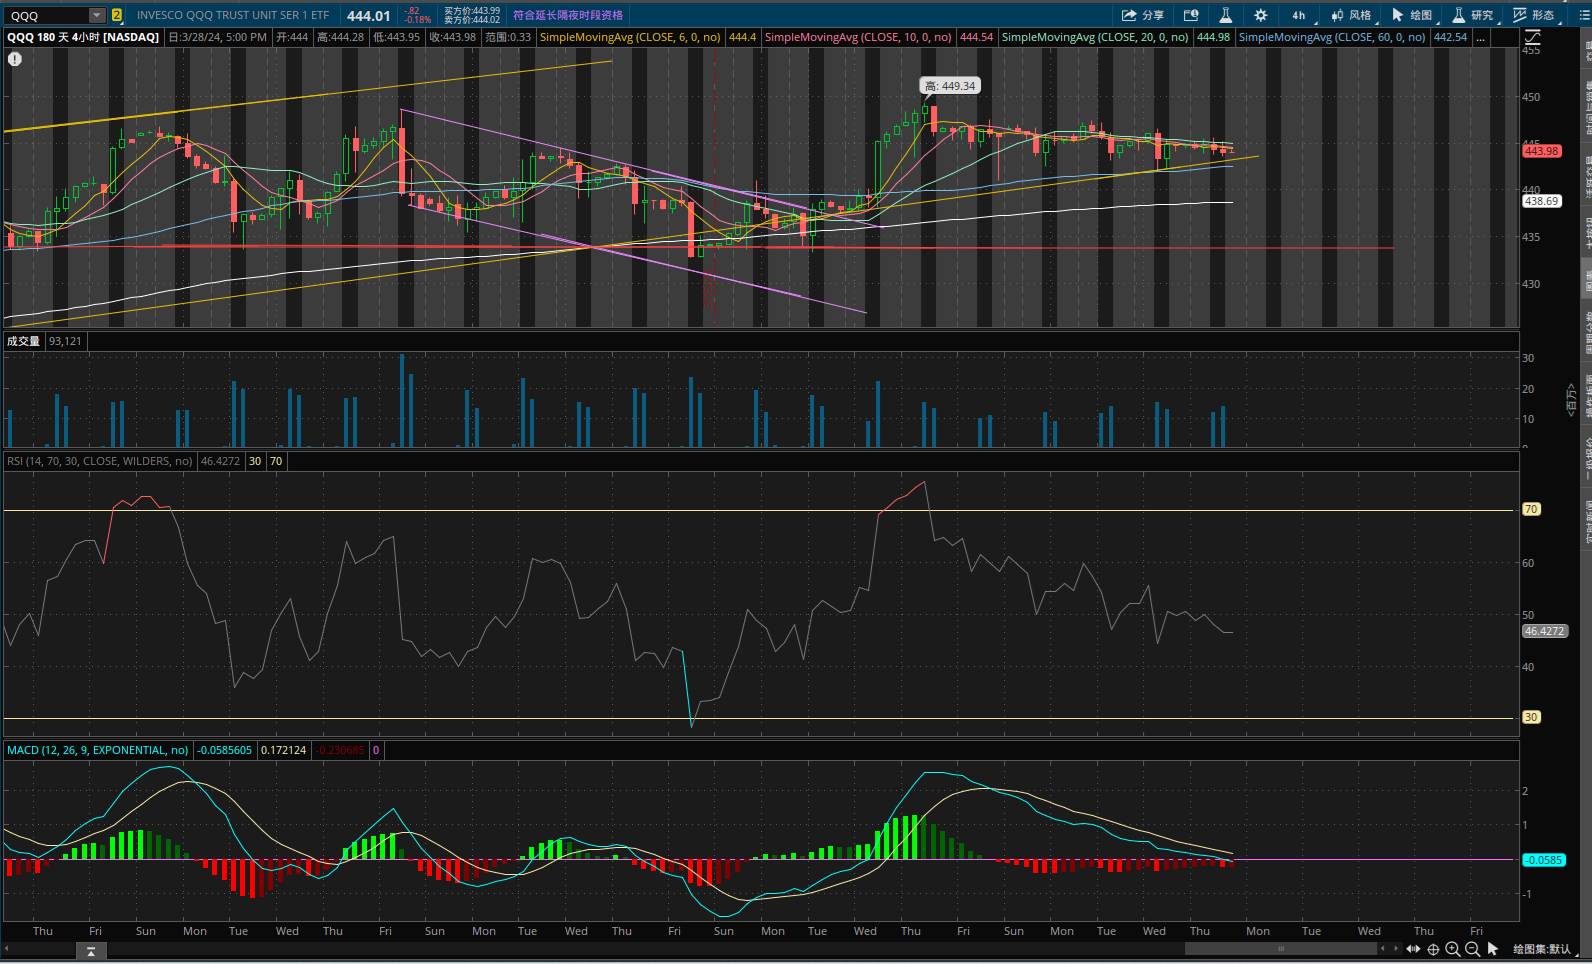The width and height of the screenshot is (1592, 964).
Task: Click the 438.69 price tag on axis
Action: click(x=1541, y=201)
